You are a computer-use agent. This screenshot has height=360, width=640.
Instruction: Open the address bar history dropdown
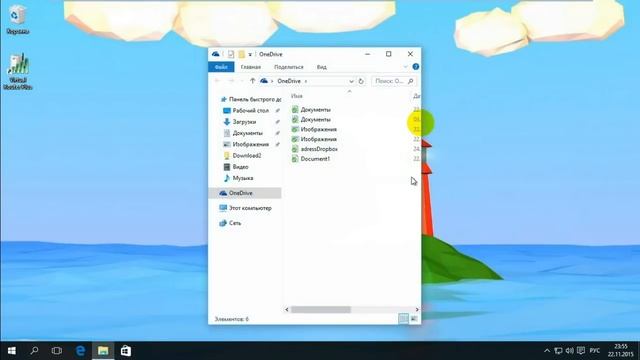click(351, 81)
